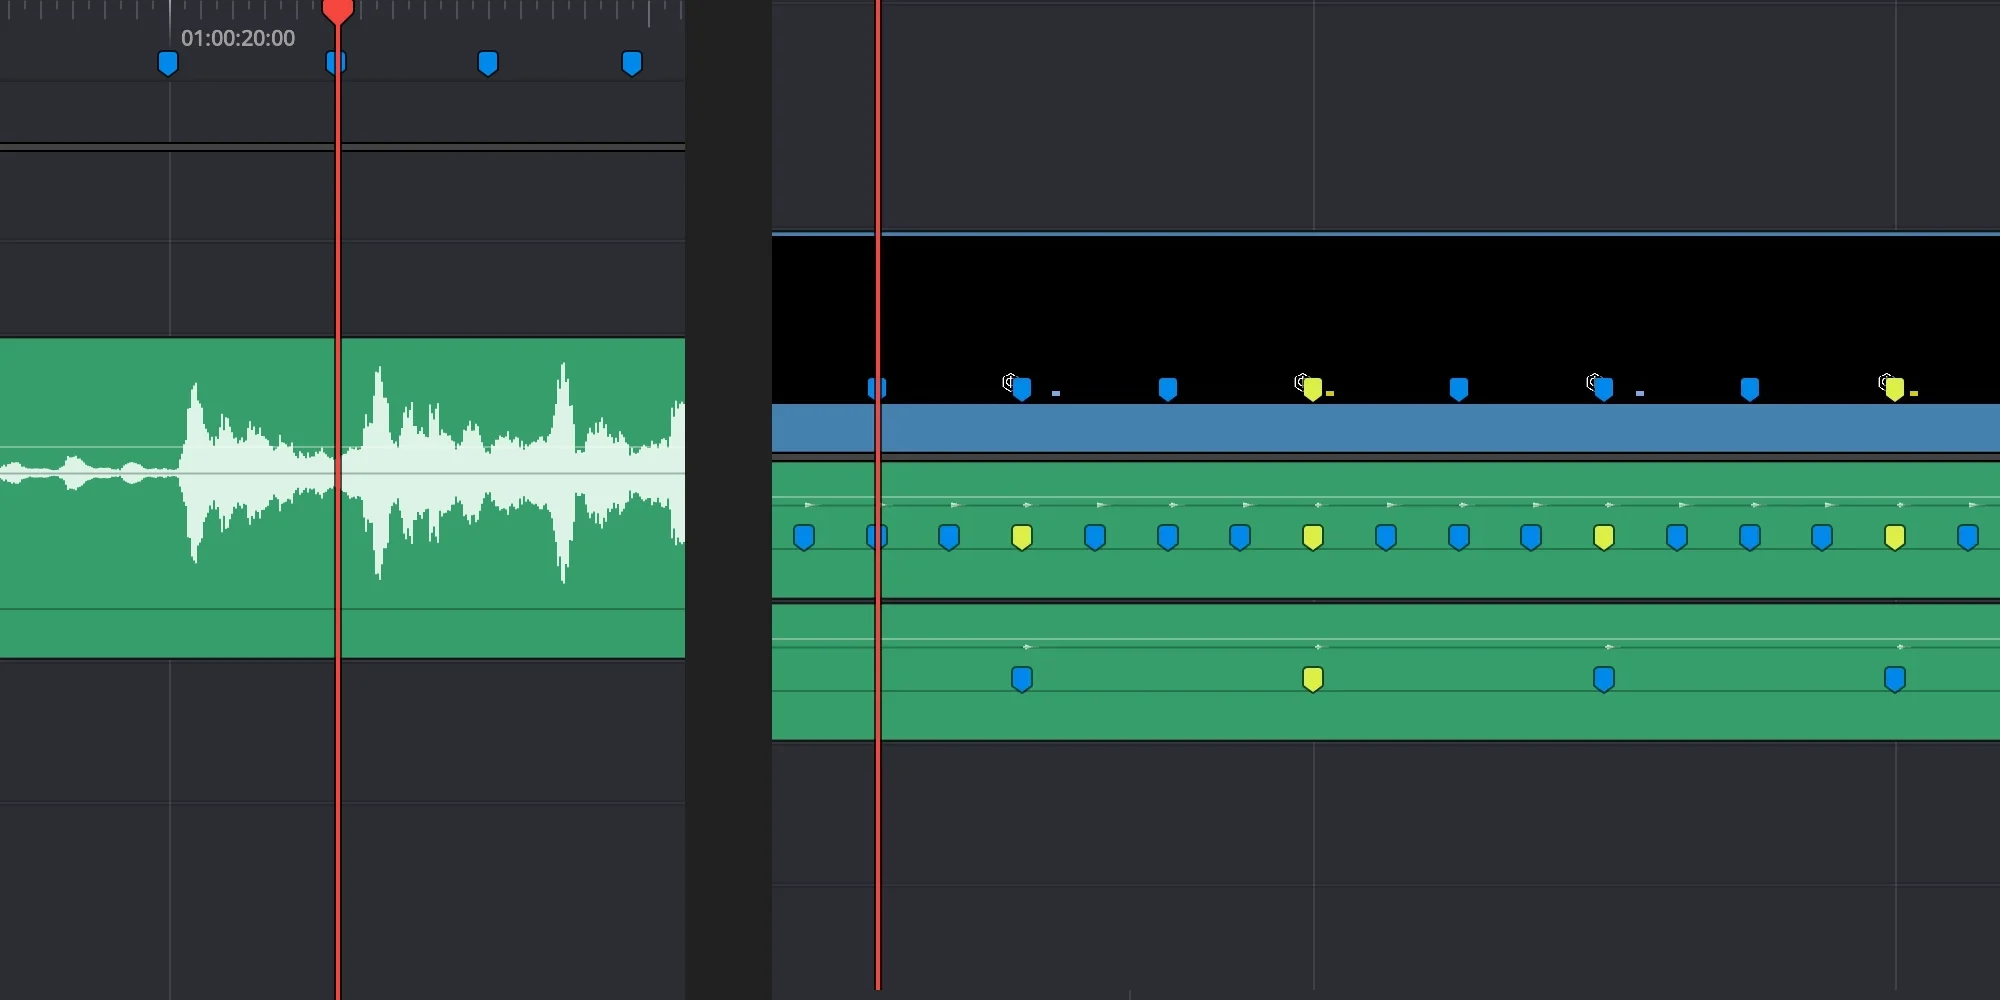Select the first yellow marker on the black clip

(1313, 388)
